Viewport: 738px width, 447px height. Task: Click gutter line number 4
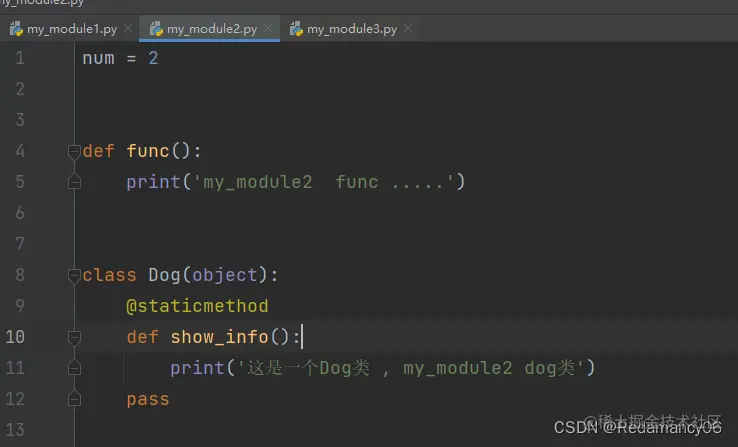click(x=20, y=151)
